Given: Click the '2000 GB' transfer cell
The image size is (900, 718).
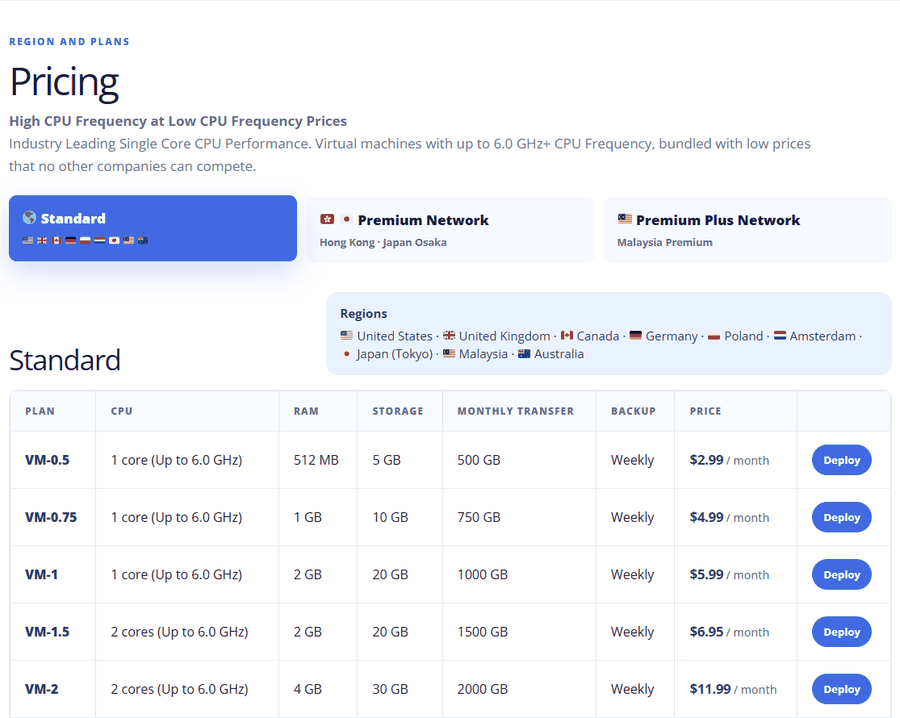Looking at the screenshot, I should coord(483,689).
